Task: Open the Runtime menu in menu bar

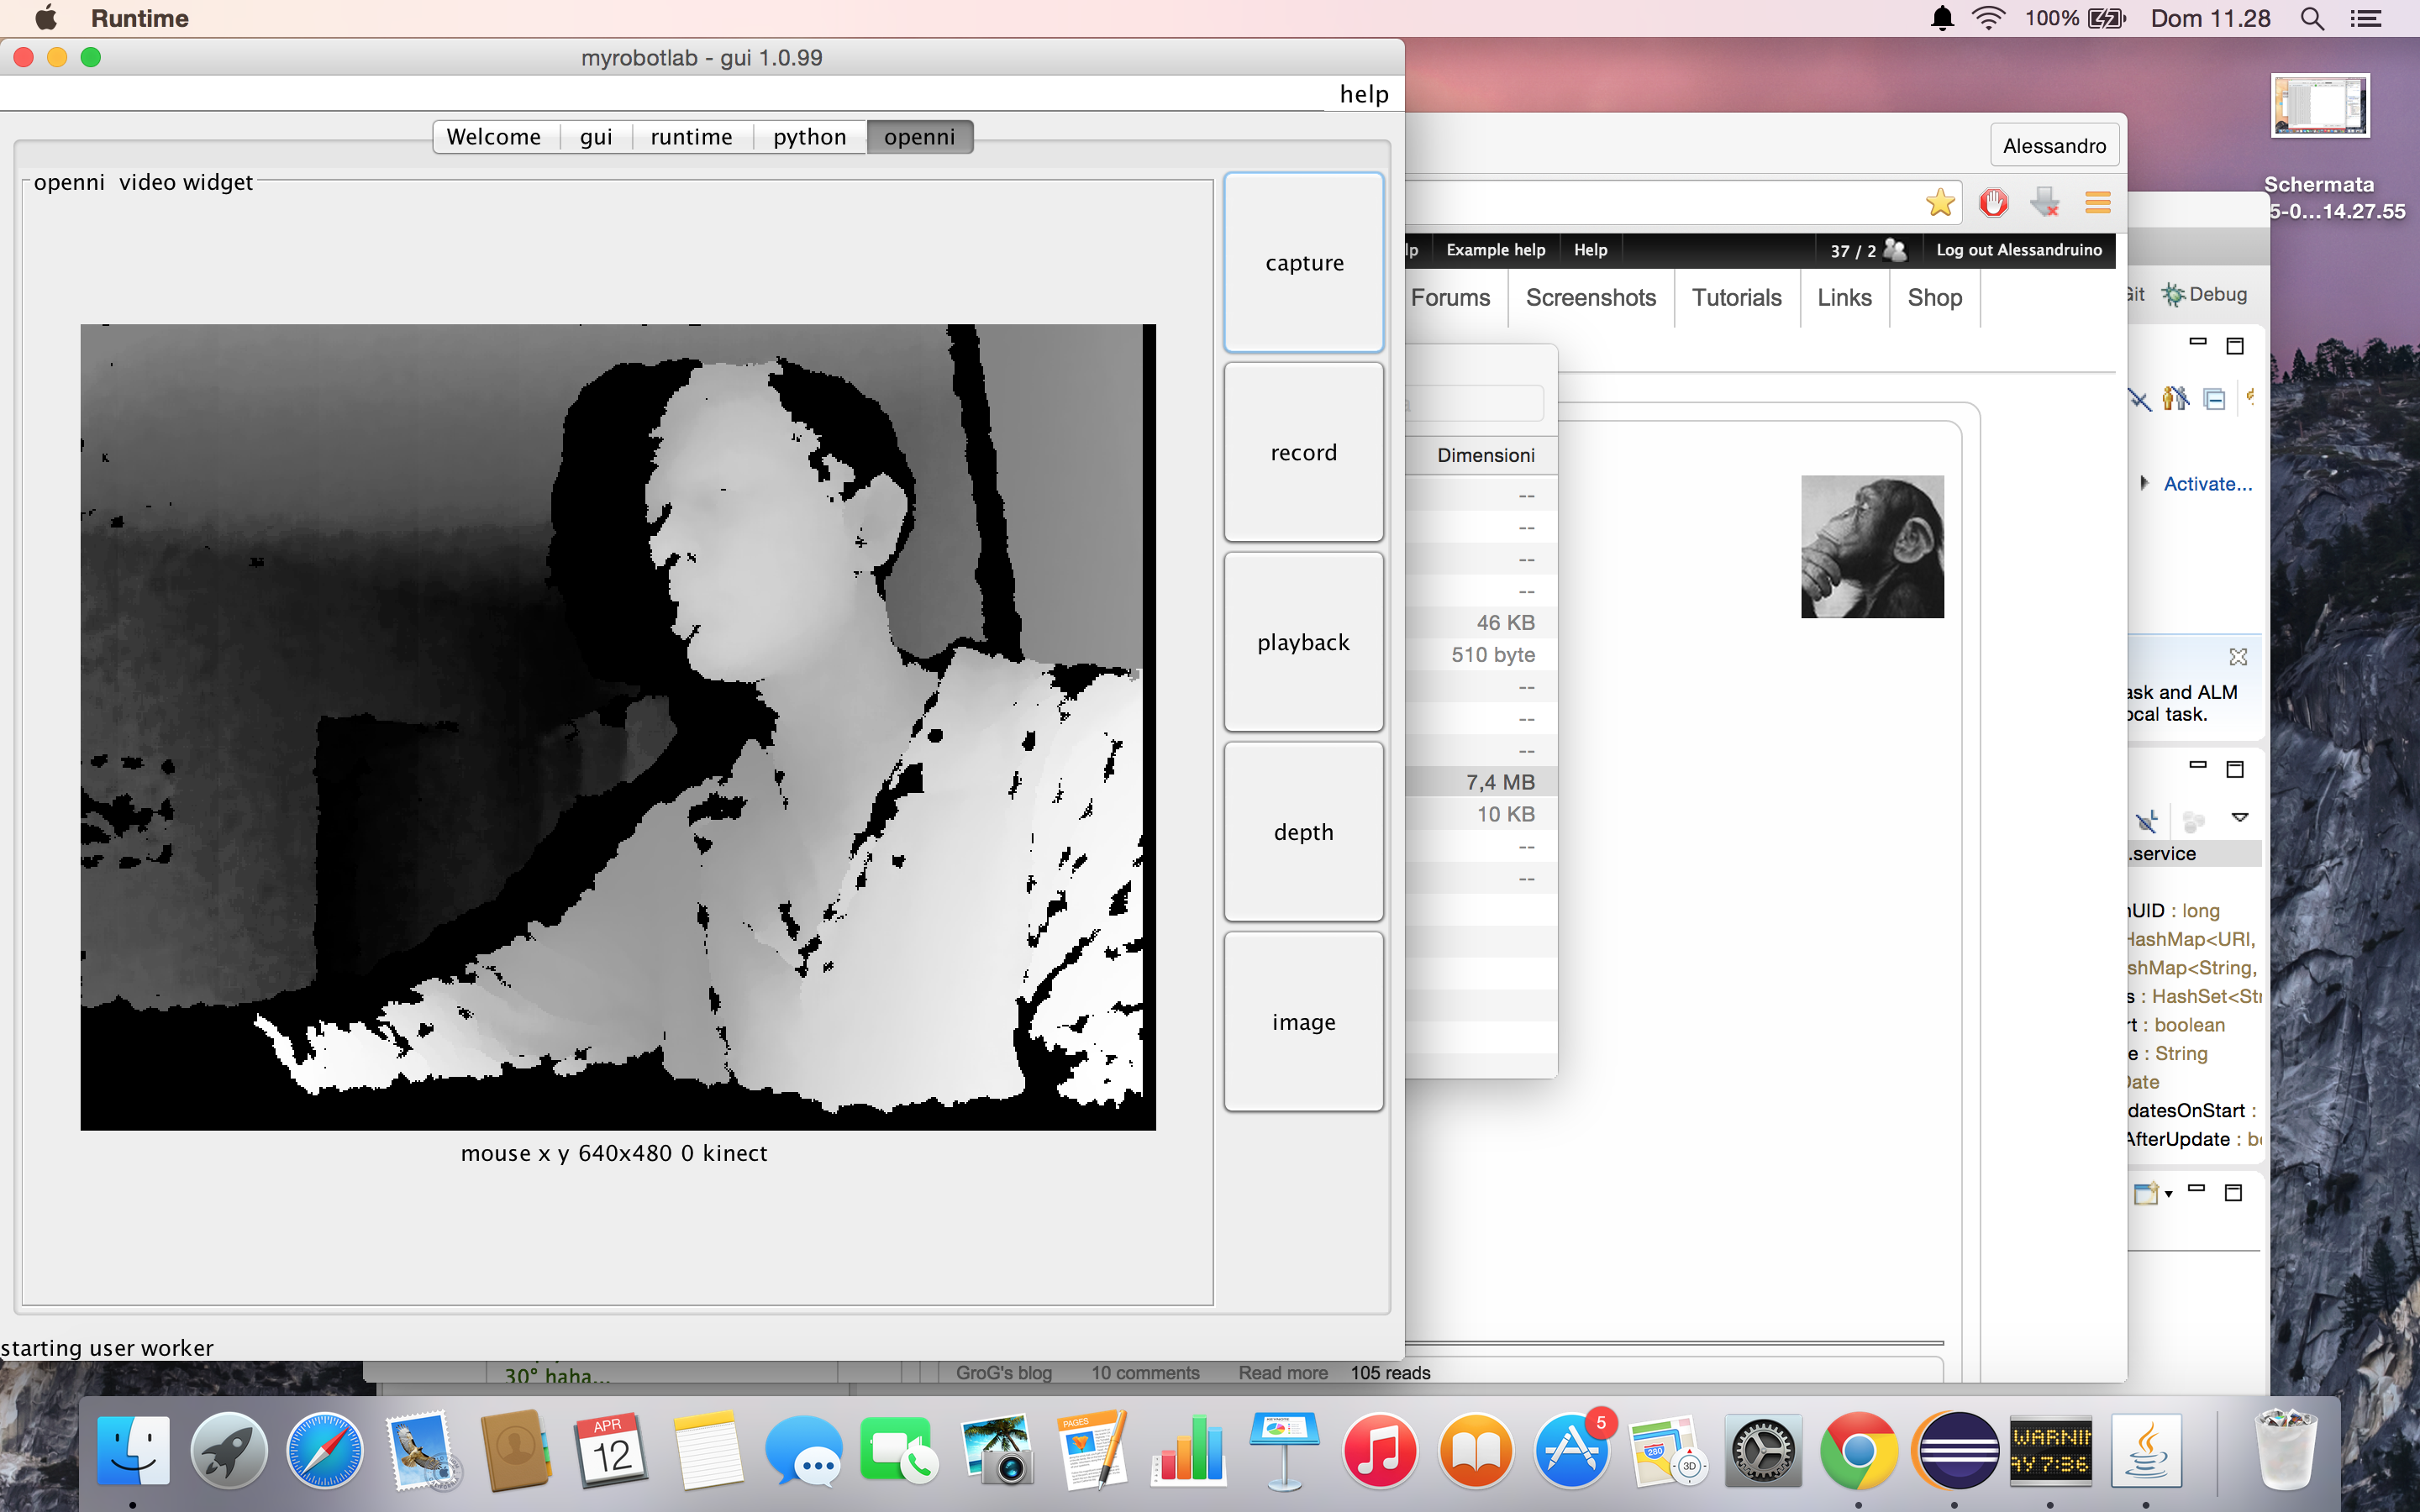Action: click(140, 18)
